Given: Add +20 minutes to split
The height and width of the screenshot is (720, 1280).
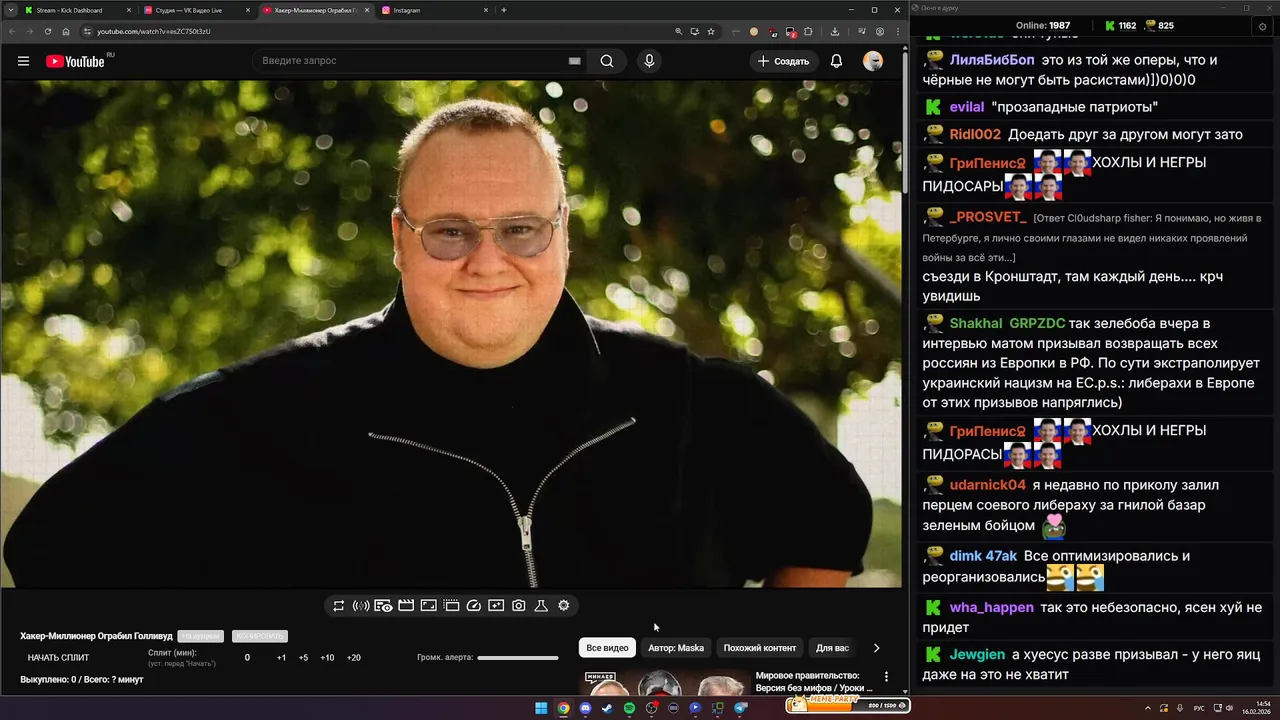Looking at the screenshot, I should click(x=353, y=658).
